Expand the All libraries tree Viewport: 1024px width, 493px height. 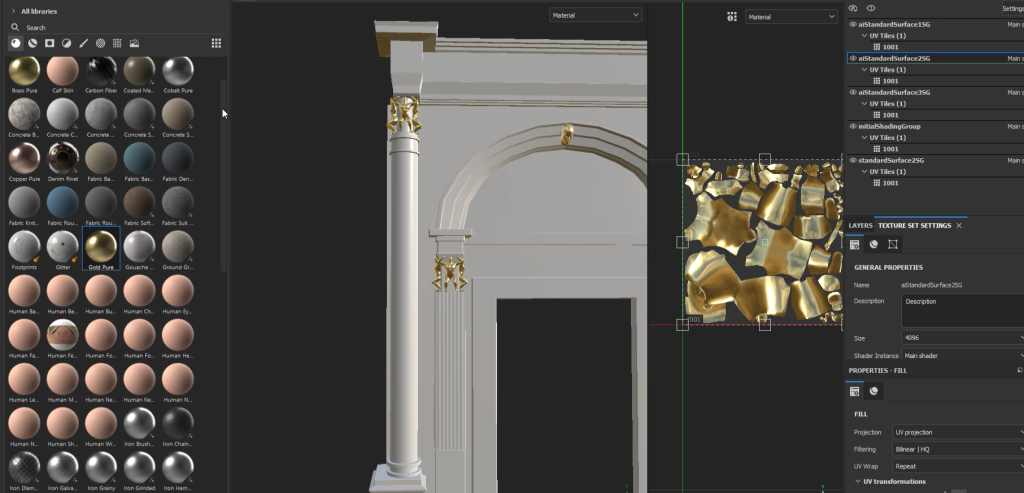[x=13, y=11]
